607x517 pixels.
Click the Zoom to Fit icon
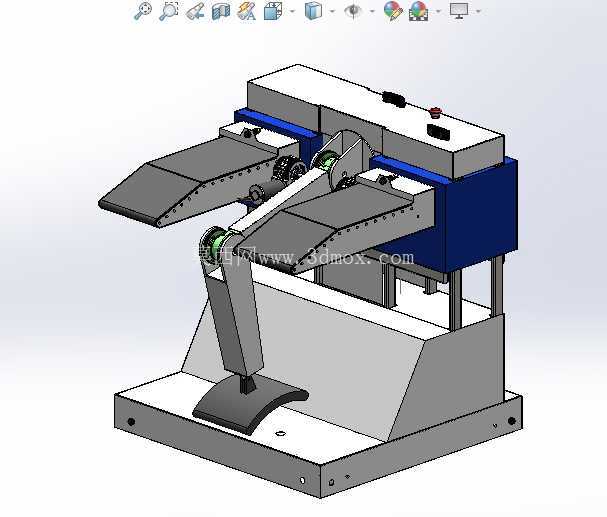[x=142, y=11]
